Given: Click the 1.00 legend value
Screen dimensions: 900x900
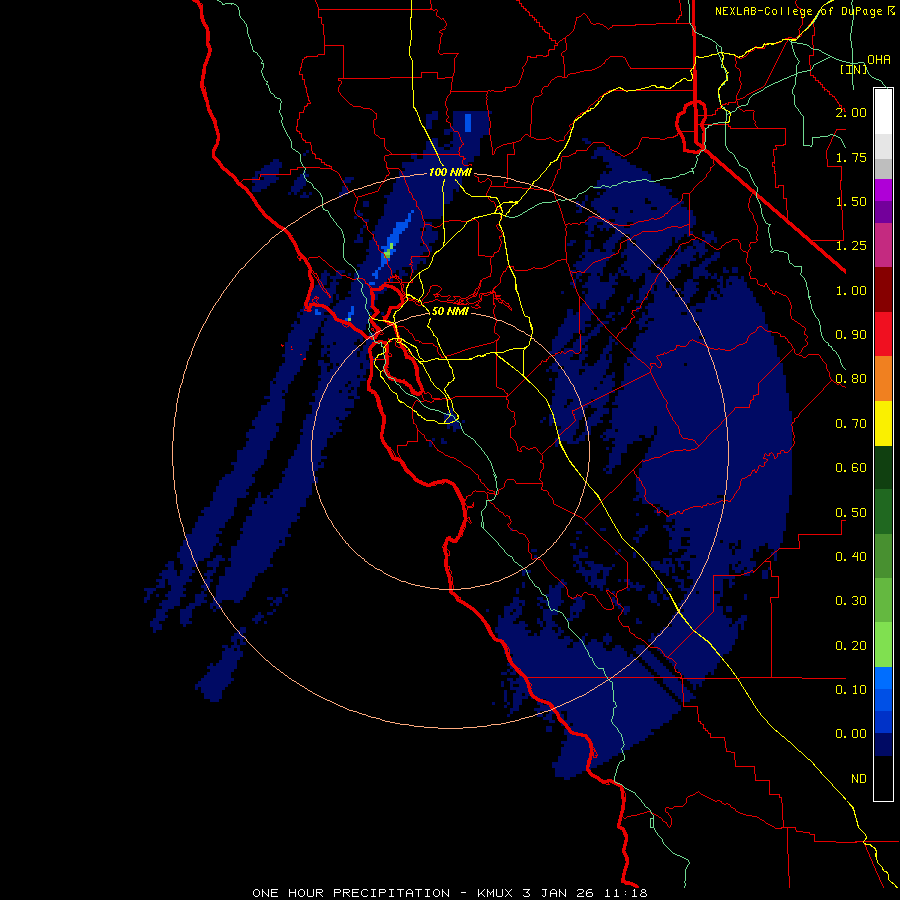Looking at the screenshot, I should (x=851, y=290).
